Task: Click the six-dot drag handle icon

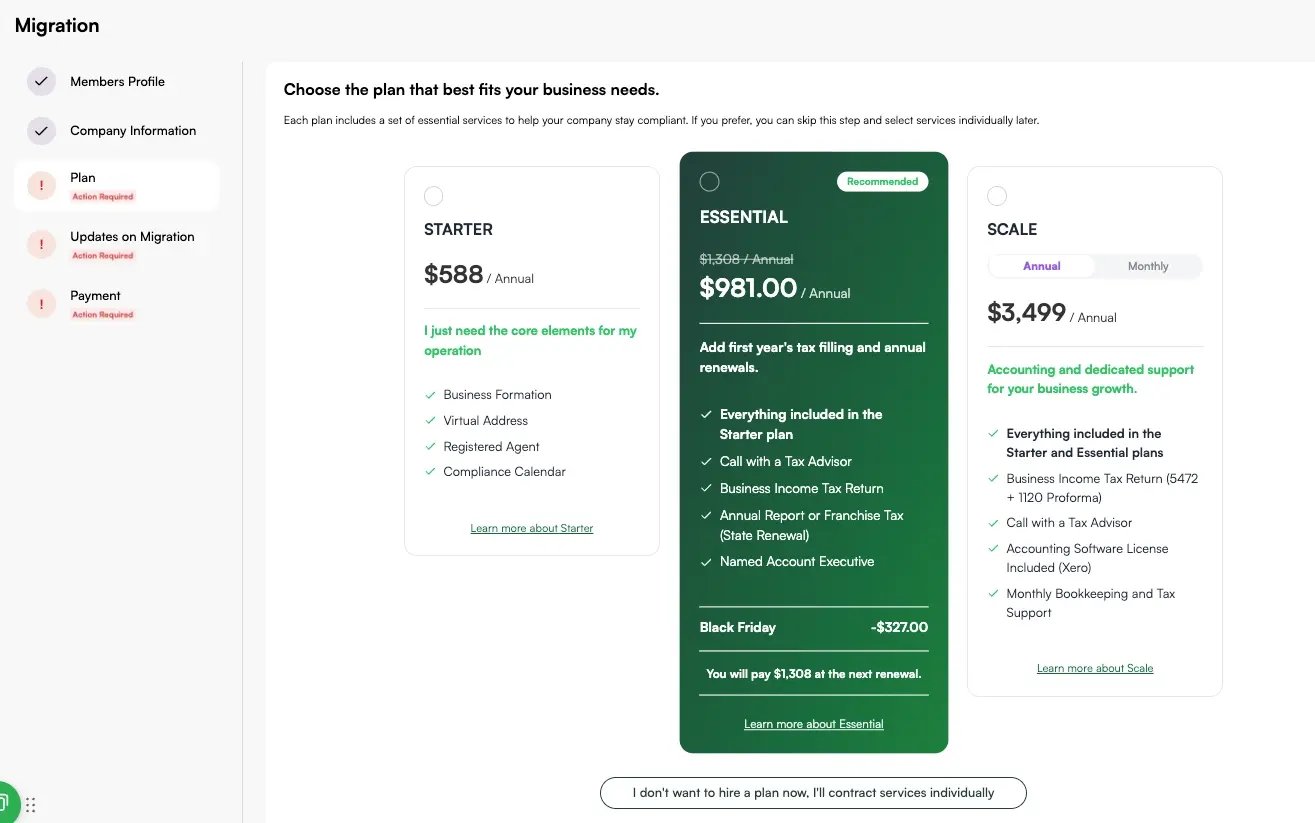Action: pyautogui.click(x=31, y=804)
